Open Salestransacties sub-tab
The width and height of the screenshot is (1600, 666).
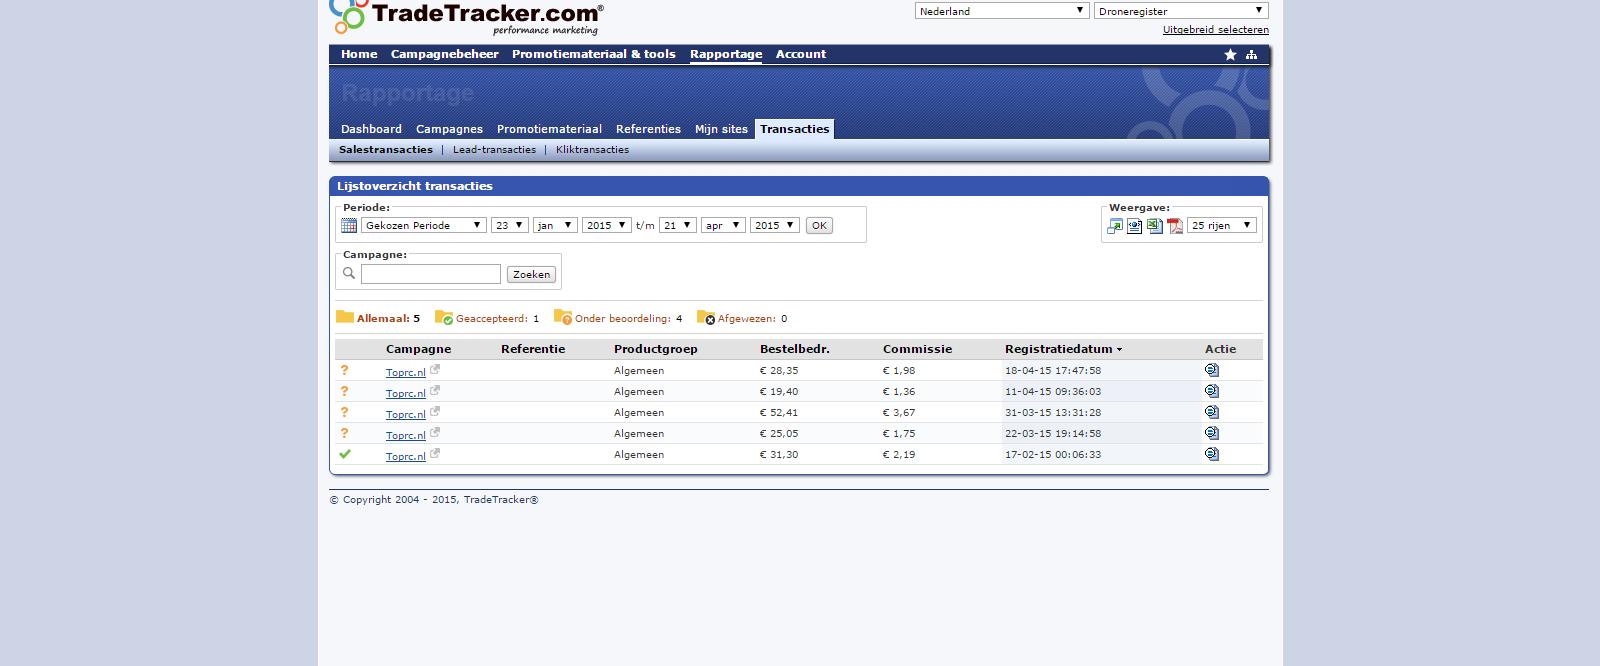[x=386, y=150]
